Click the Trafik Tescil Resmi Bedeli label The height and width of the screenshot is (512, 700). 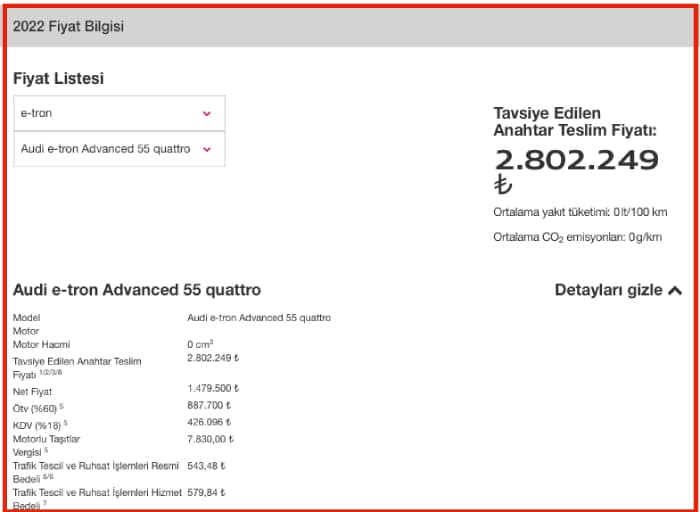pos(96,472)
